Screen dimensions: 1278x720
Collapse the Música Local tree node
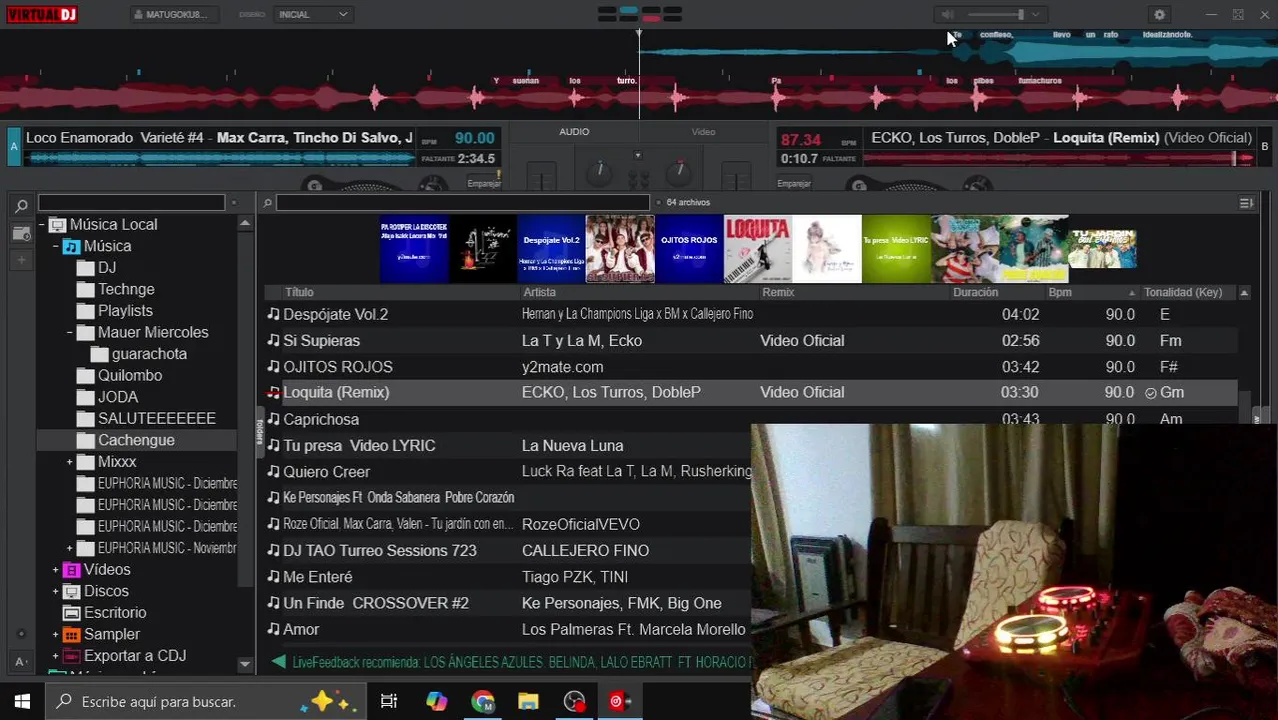41,225
